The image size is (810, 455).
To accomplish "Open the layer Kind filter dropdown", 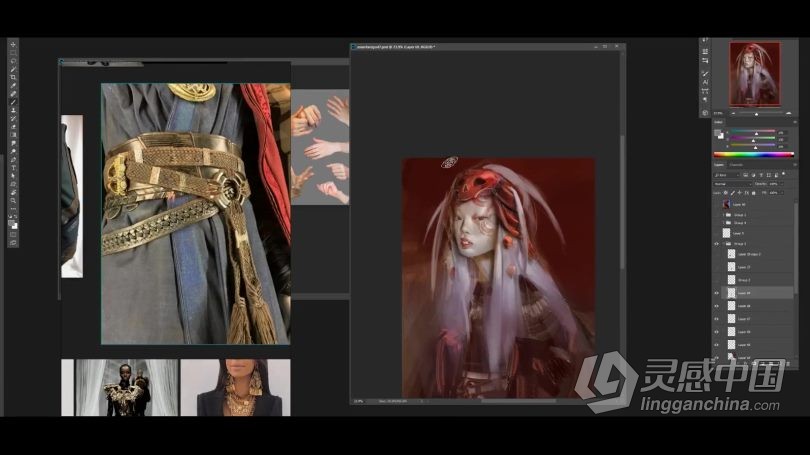I will [x=727, y=175].
